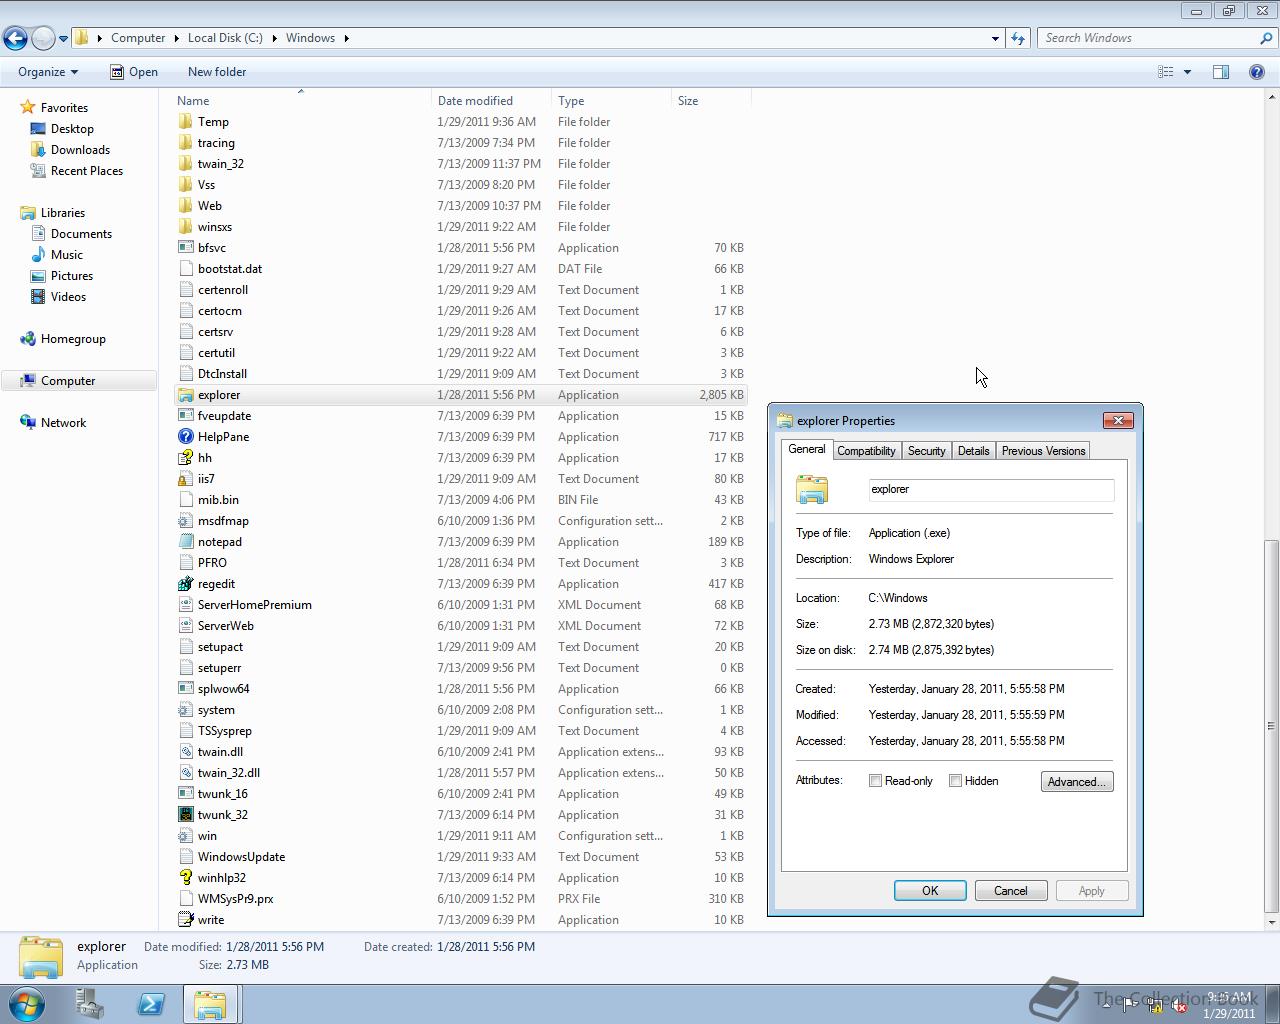
Task: Click the Open toolbar button
Action: point(134,72)
